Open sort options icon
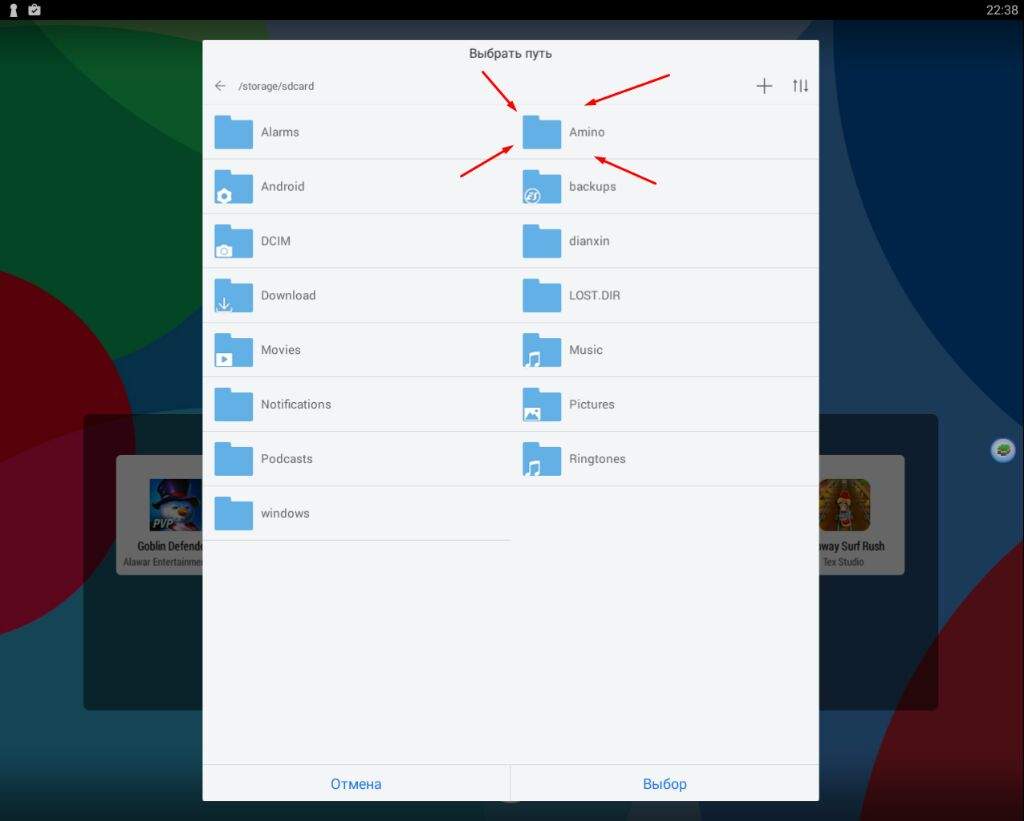 pos(800,86)
